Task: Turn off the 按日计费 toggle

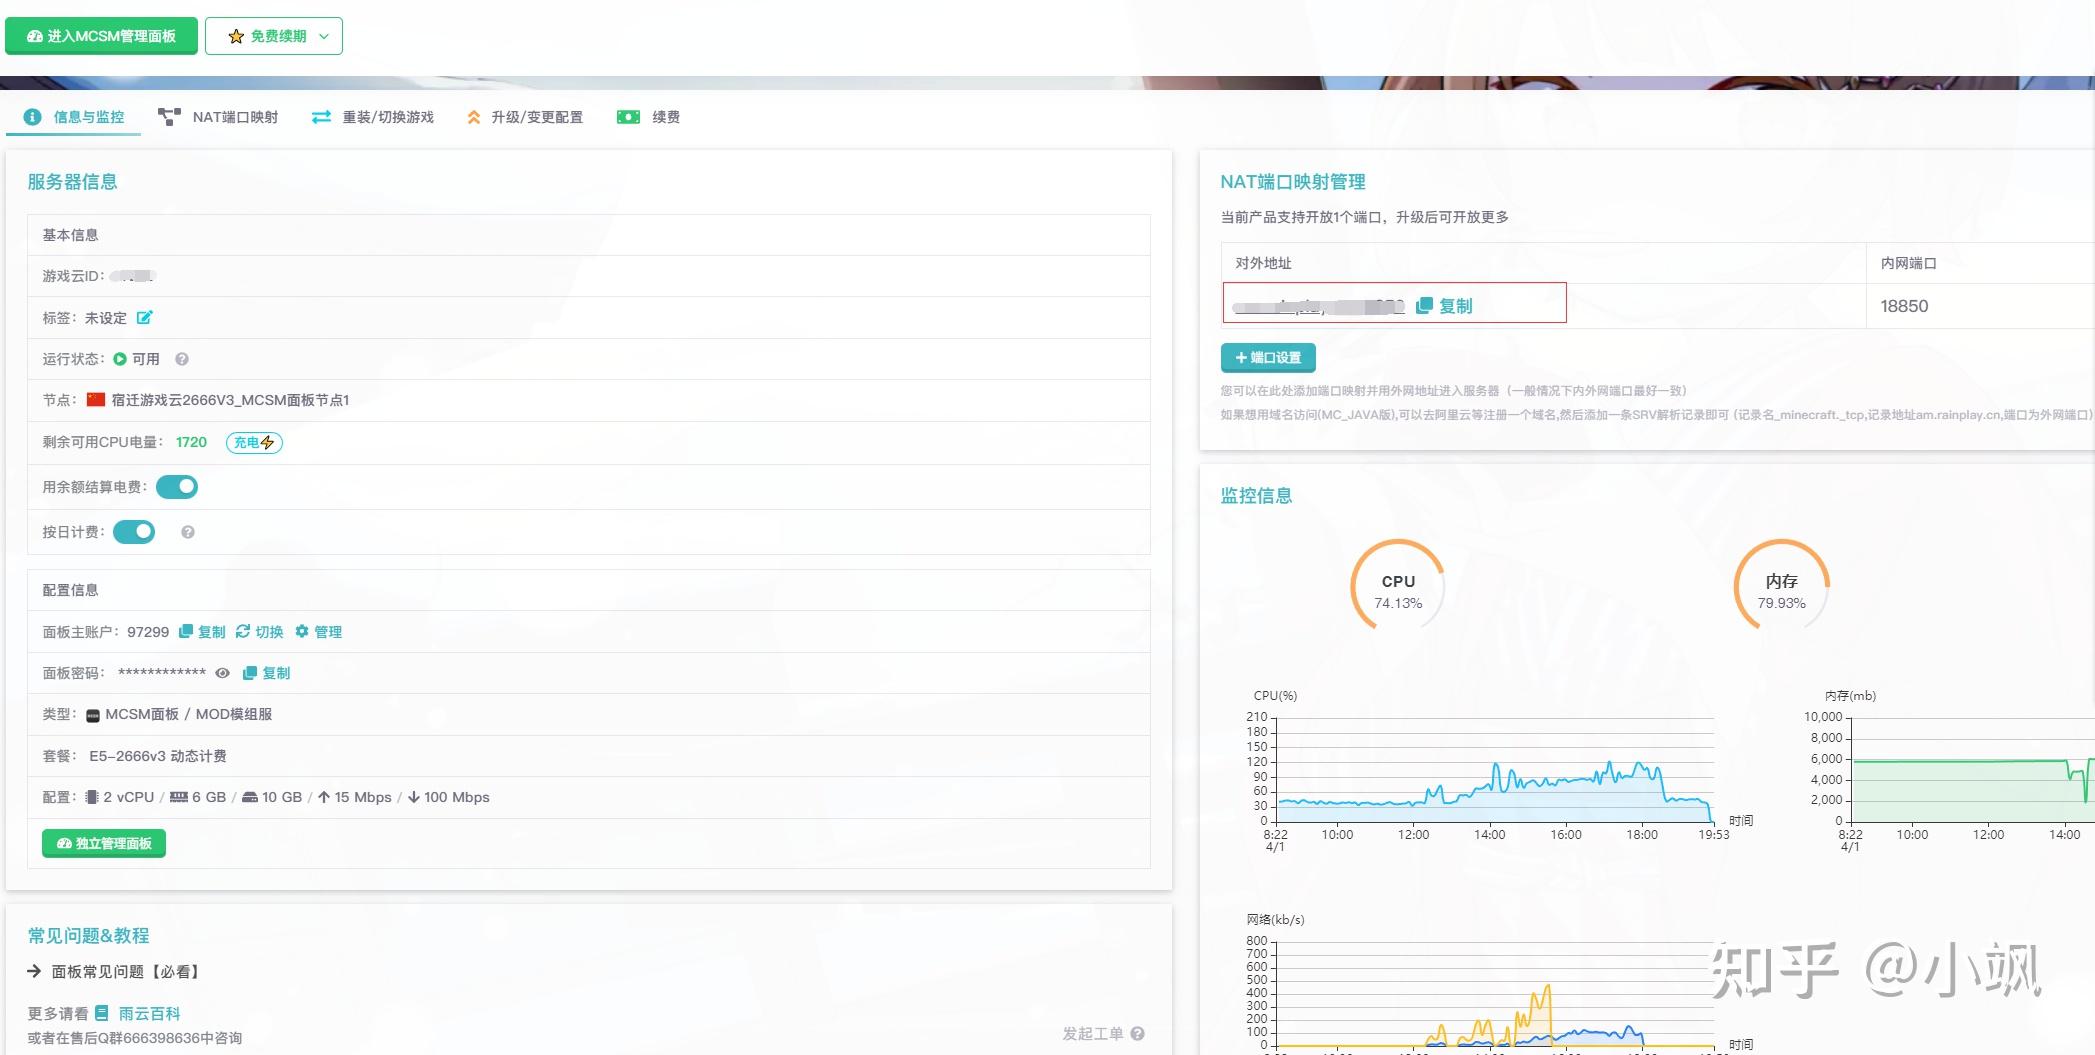Action: (x=135, y=531)
